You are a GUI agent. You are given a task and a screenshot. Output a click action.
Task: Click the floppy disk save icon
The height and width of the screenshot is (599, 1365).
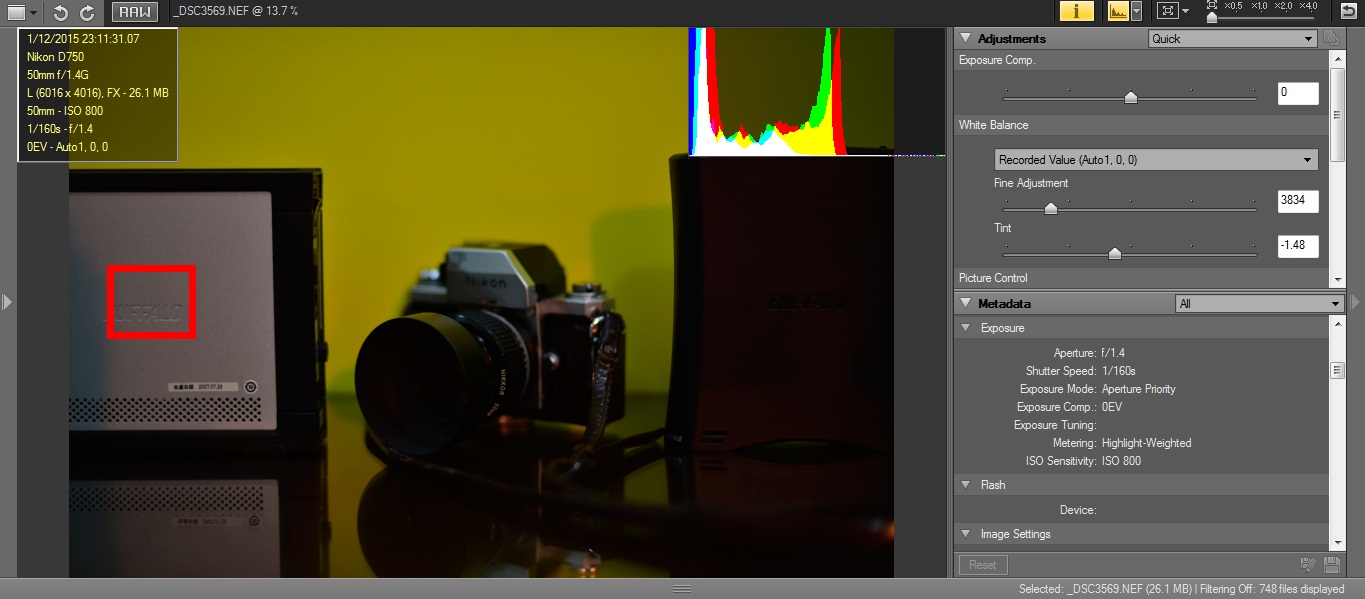pos(1331,565)
